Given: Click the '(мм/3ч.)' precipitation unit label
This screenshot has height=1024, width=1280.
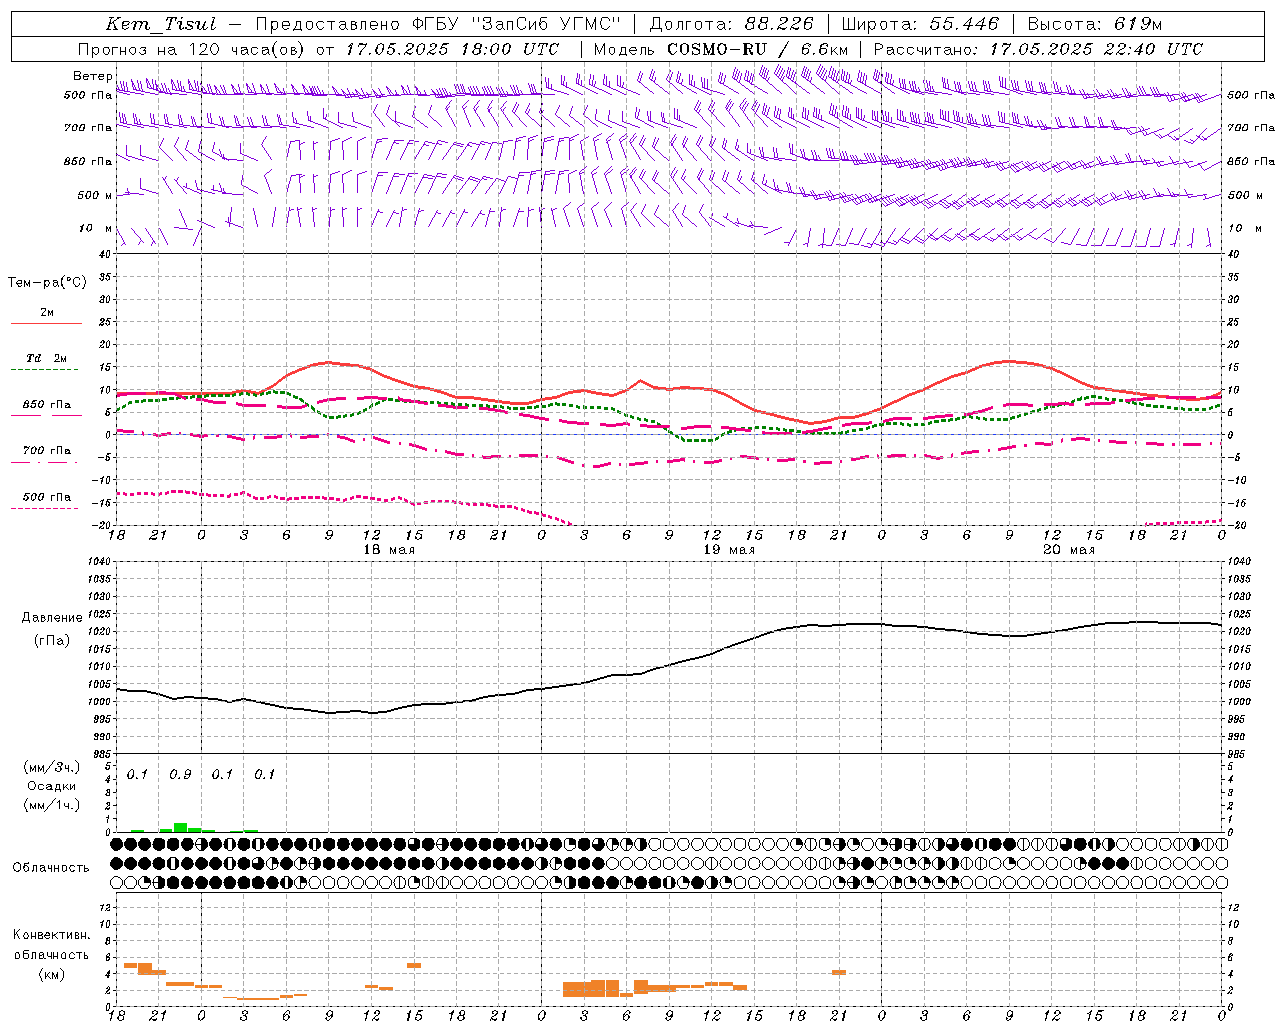Looking at the screenshot, I should click(x=52, y=767).
